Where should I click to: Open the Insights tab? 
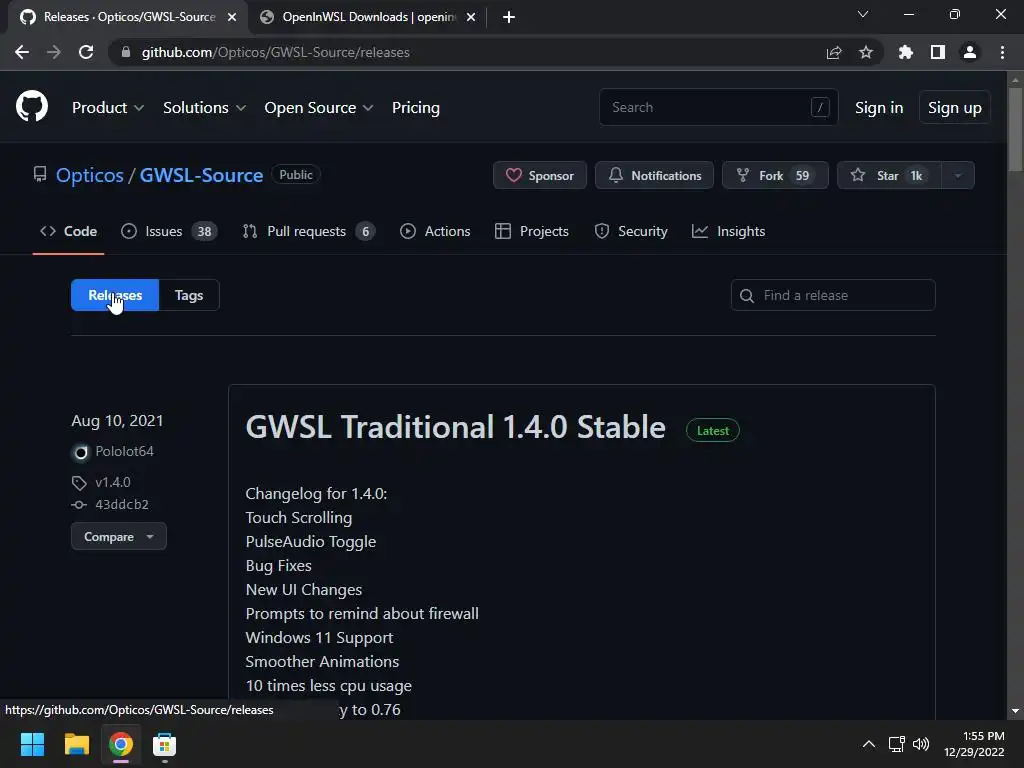(728, 231)
